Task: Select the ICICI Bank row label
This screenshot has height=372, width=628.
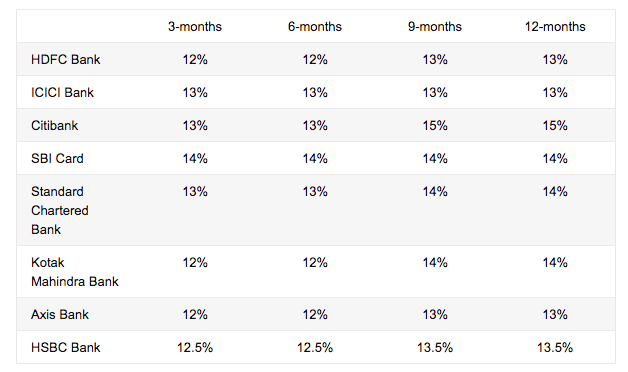Action: point(62,92)
